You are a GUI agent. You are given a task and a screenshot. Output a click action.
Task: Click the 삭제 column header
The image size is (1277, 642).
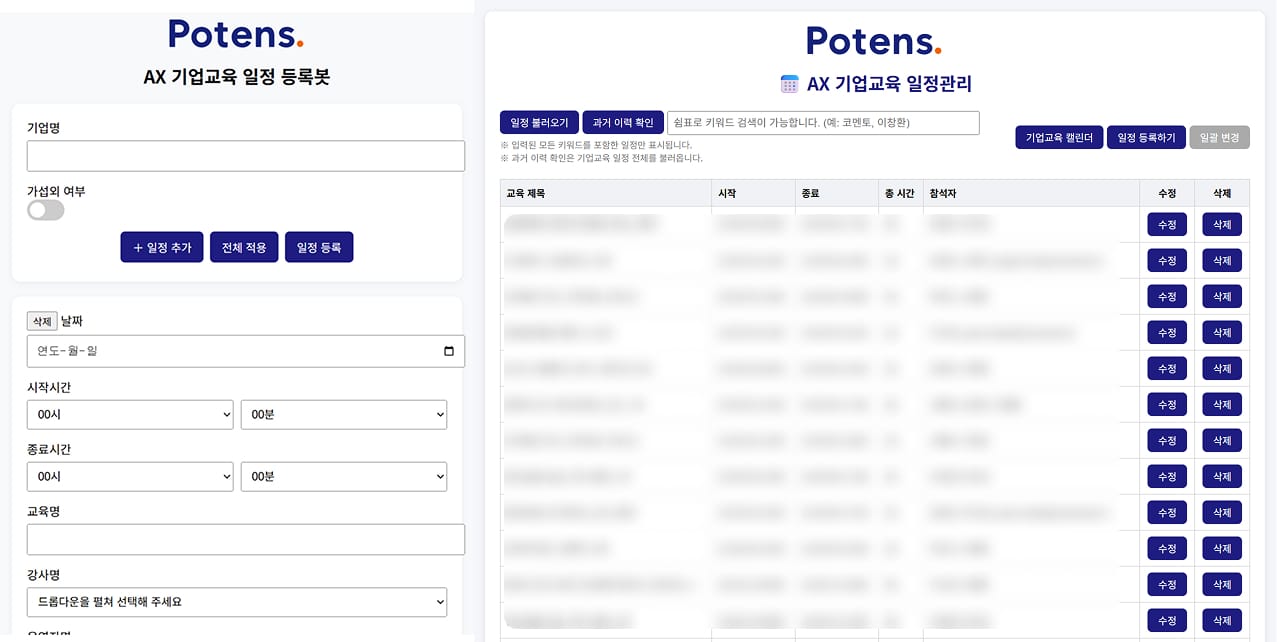pos(1222,193)
